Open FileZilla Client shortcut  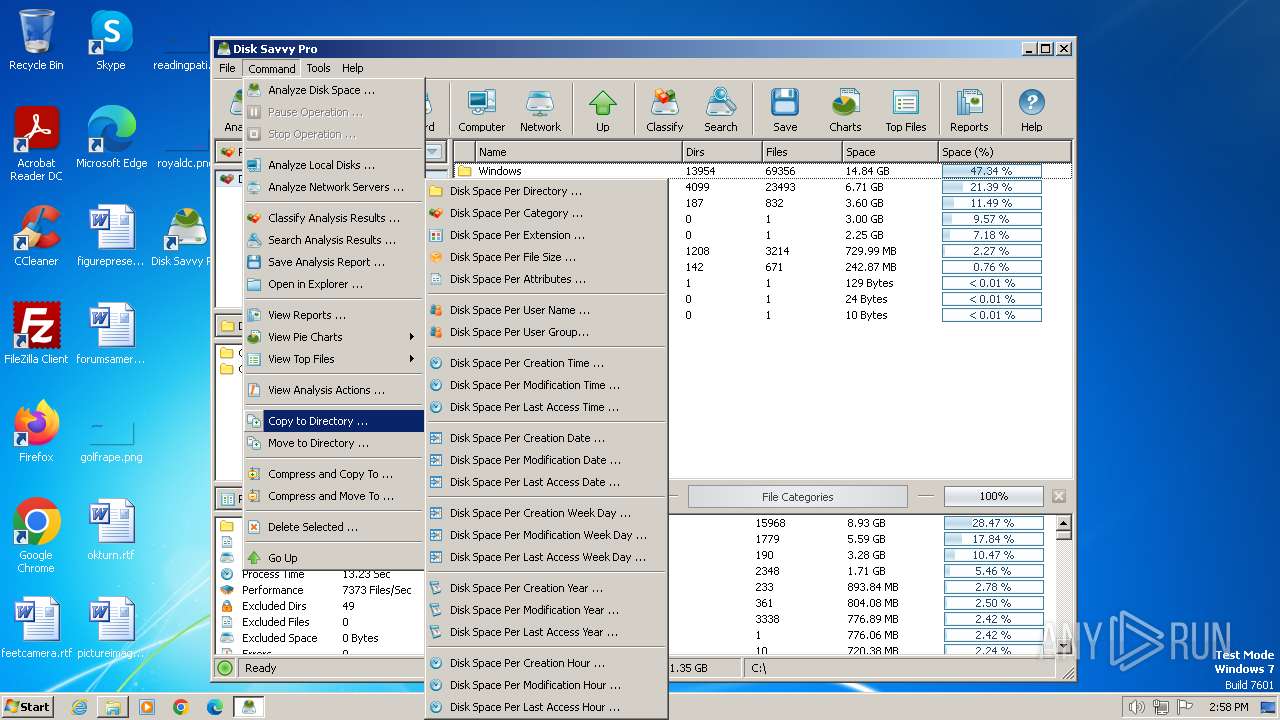[x=36, y=334]
